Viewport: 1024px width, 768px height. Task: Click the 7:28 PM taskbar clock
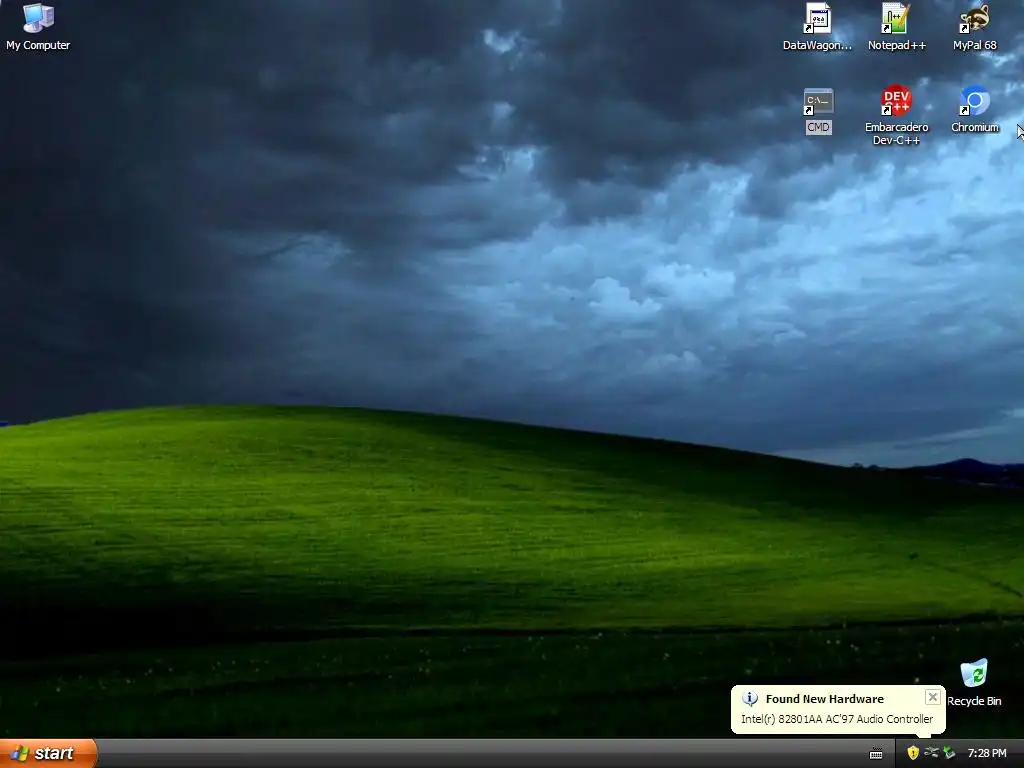pyautogui.click(x=987, y=754)
